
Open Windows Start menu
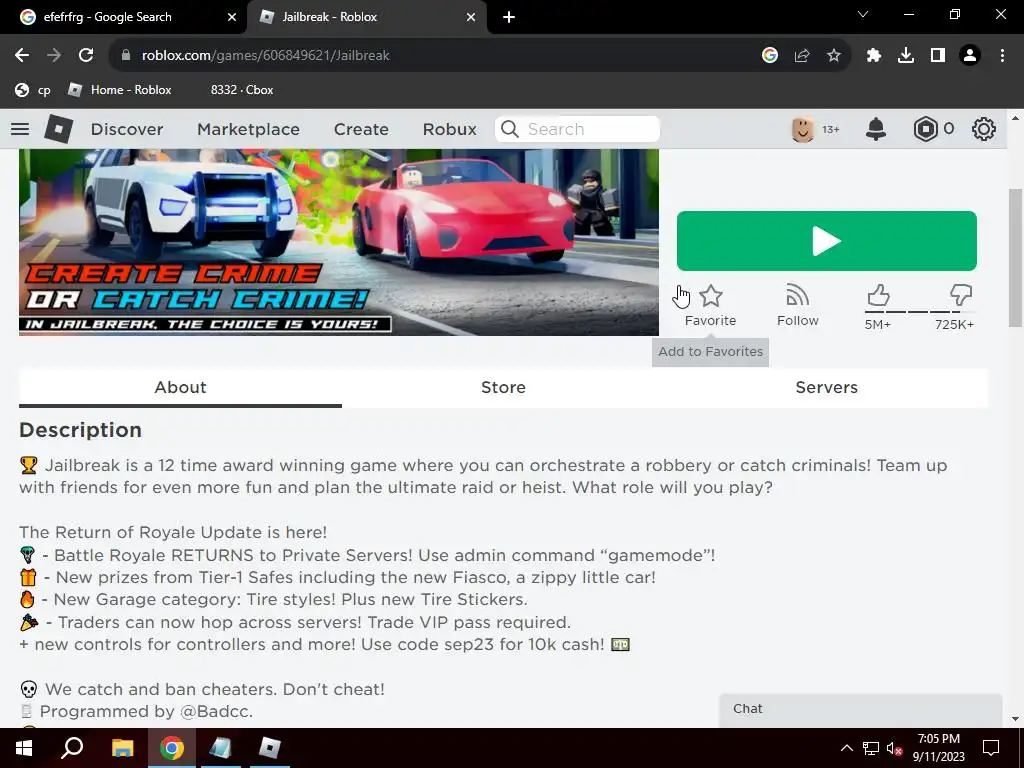point(24,748)
